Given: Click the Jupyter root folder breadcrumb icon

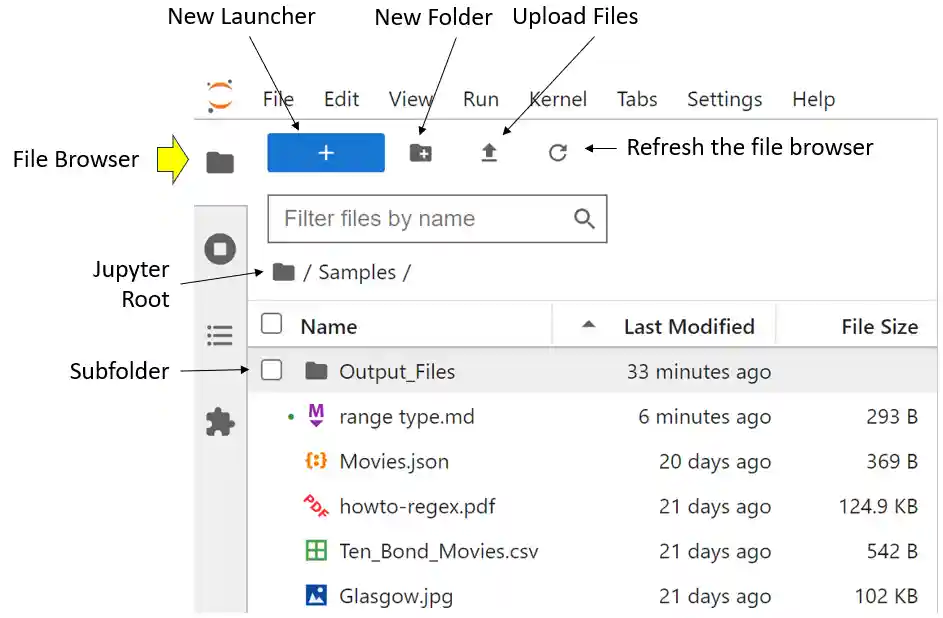Looking at the screenshot, I should [x=283, y=271].
